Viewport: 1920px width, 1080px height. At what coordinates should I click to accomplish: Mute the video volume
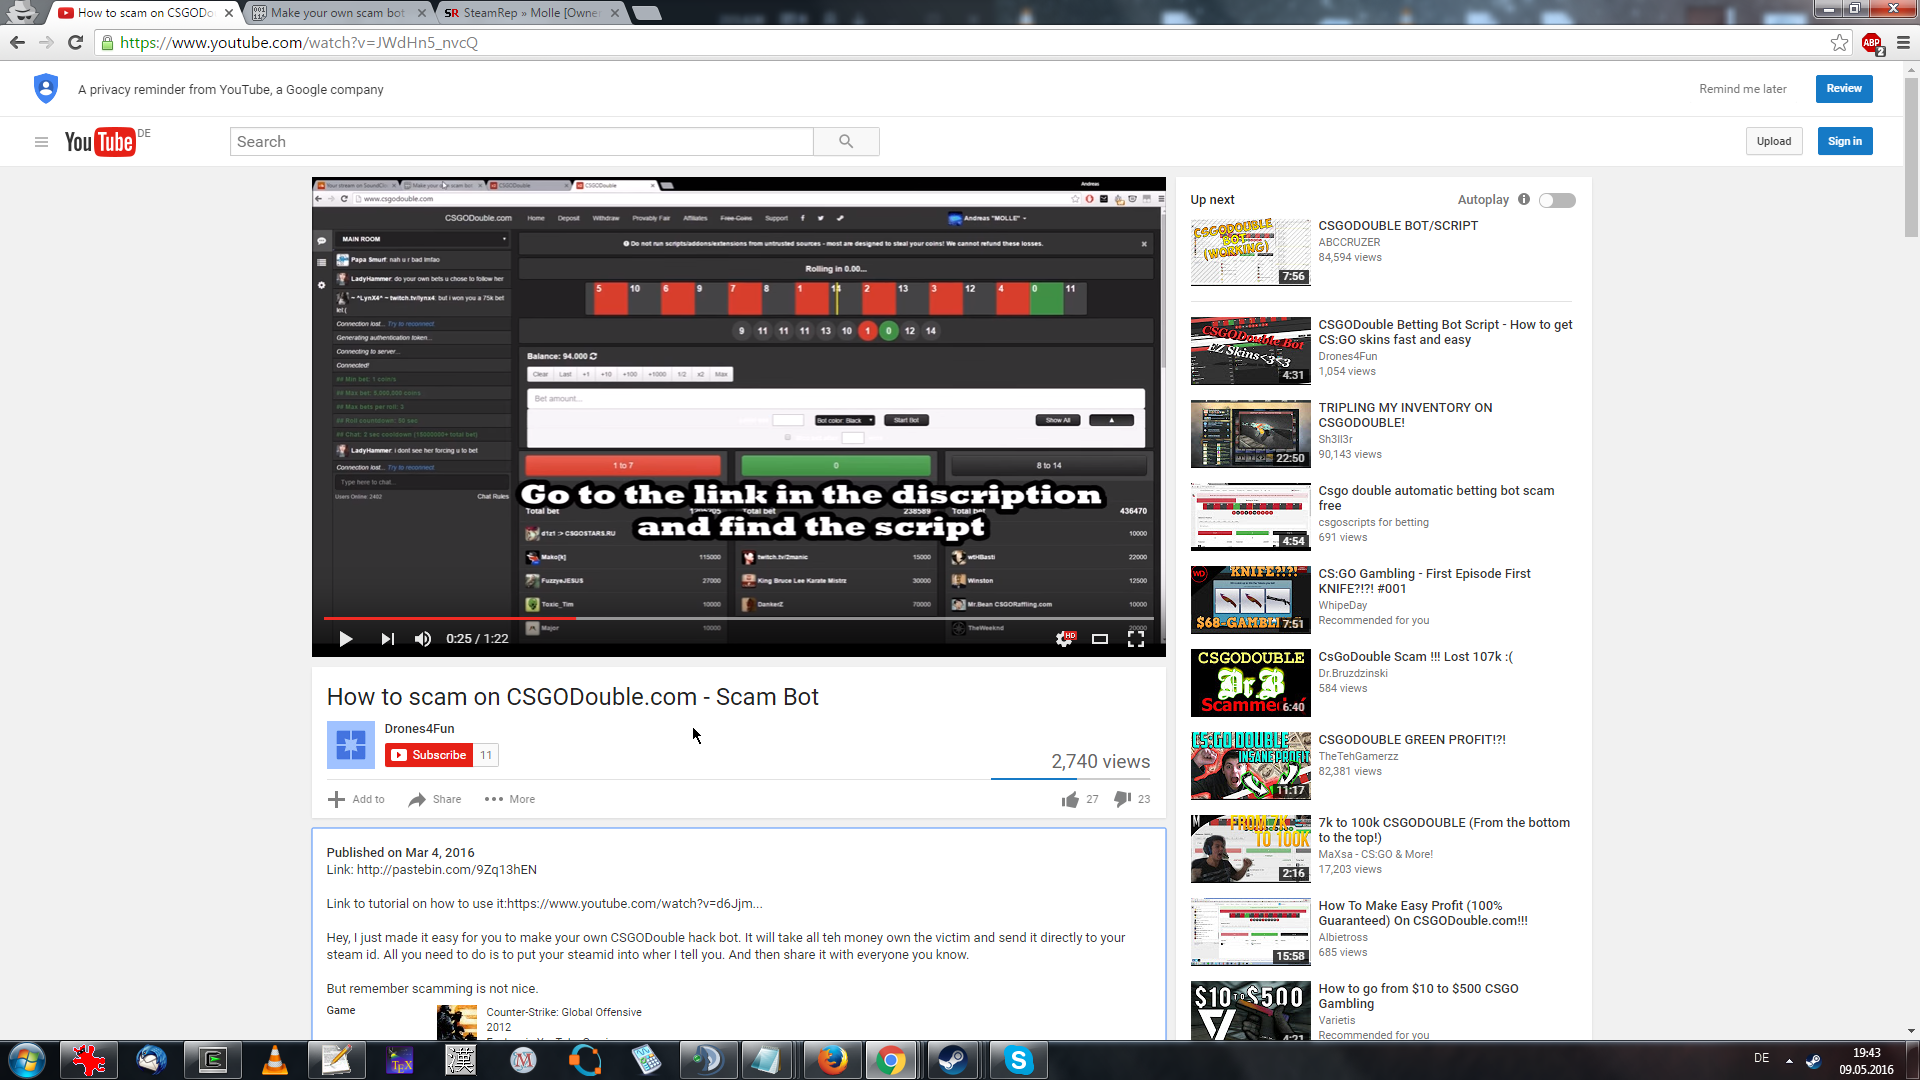click(423, 639)
